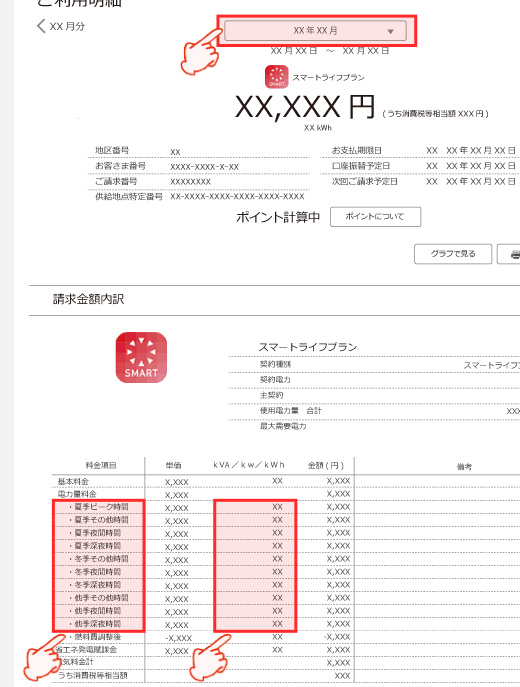This screenshot has height=687, width=520.
Task: Select the 他季その他時間 row label
Action: 99,598
